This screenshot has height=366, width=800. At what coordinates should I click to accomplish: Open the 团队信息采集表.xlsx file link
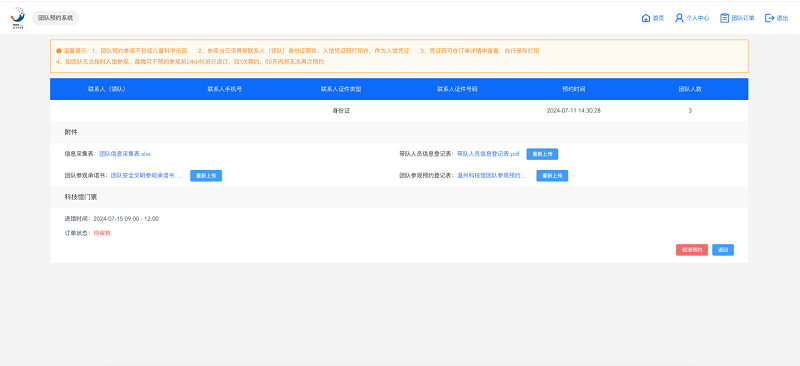pos(125,154)
